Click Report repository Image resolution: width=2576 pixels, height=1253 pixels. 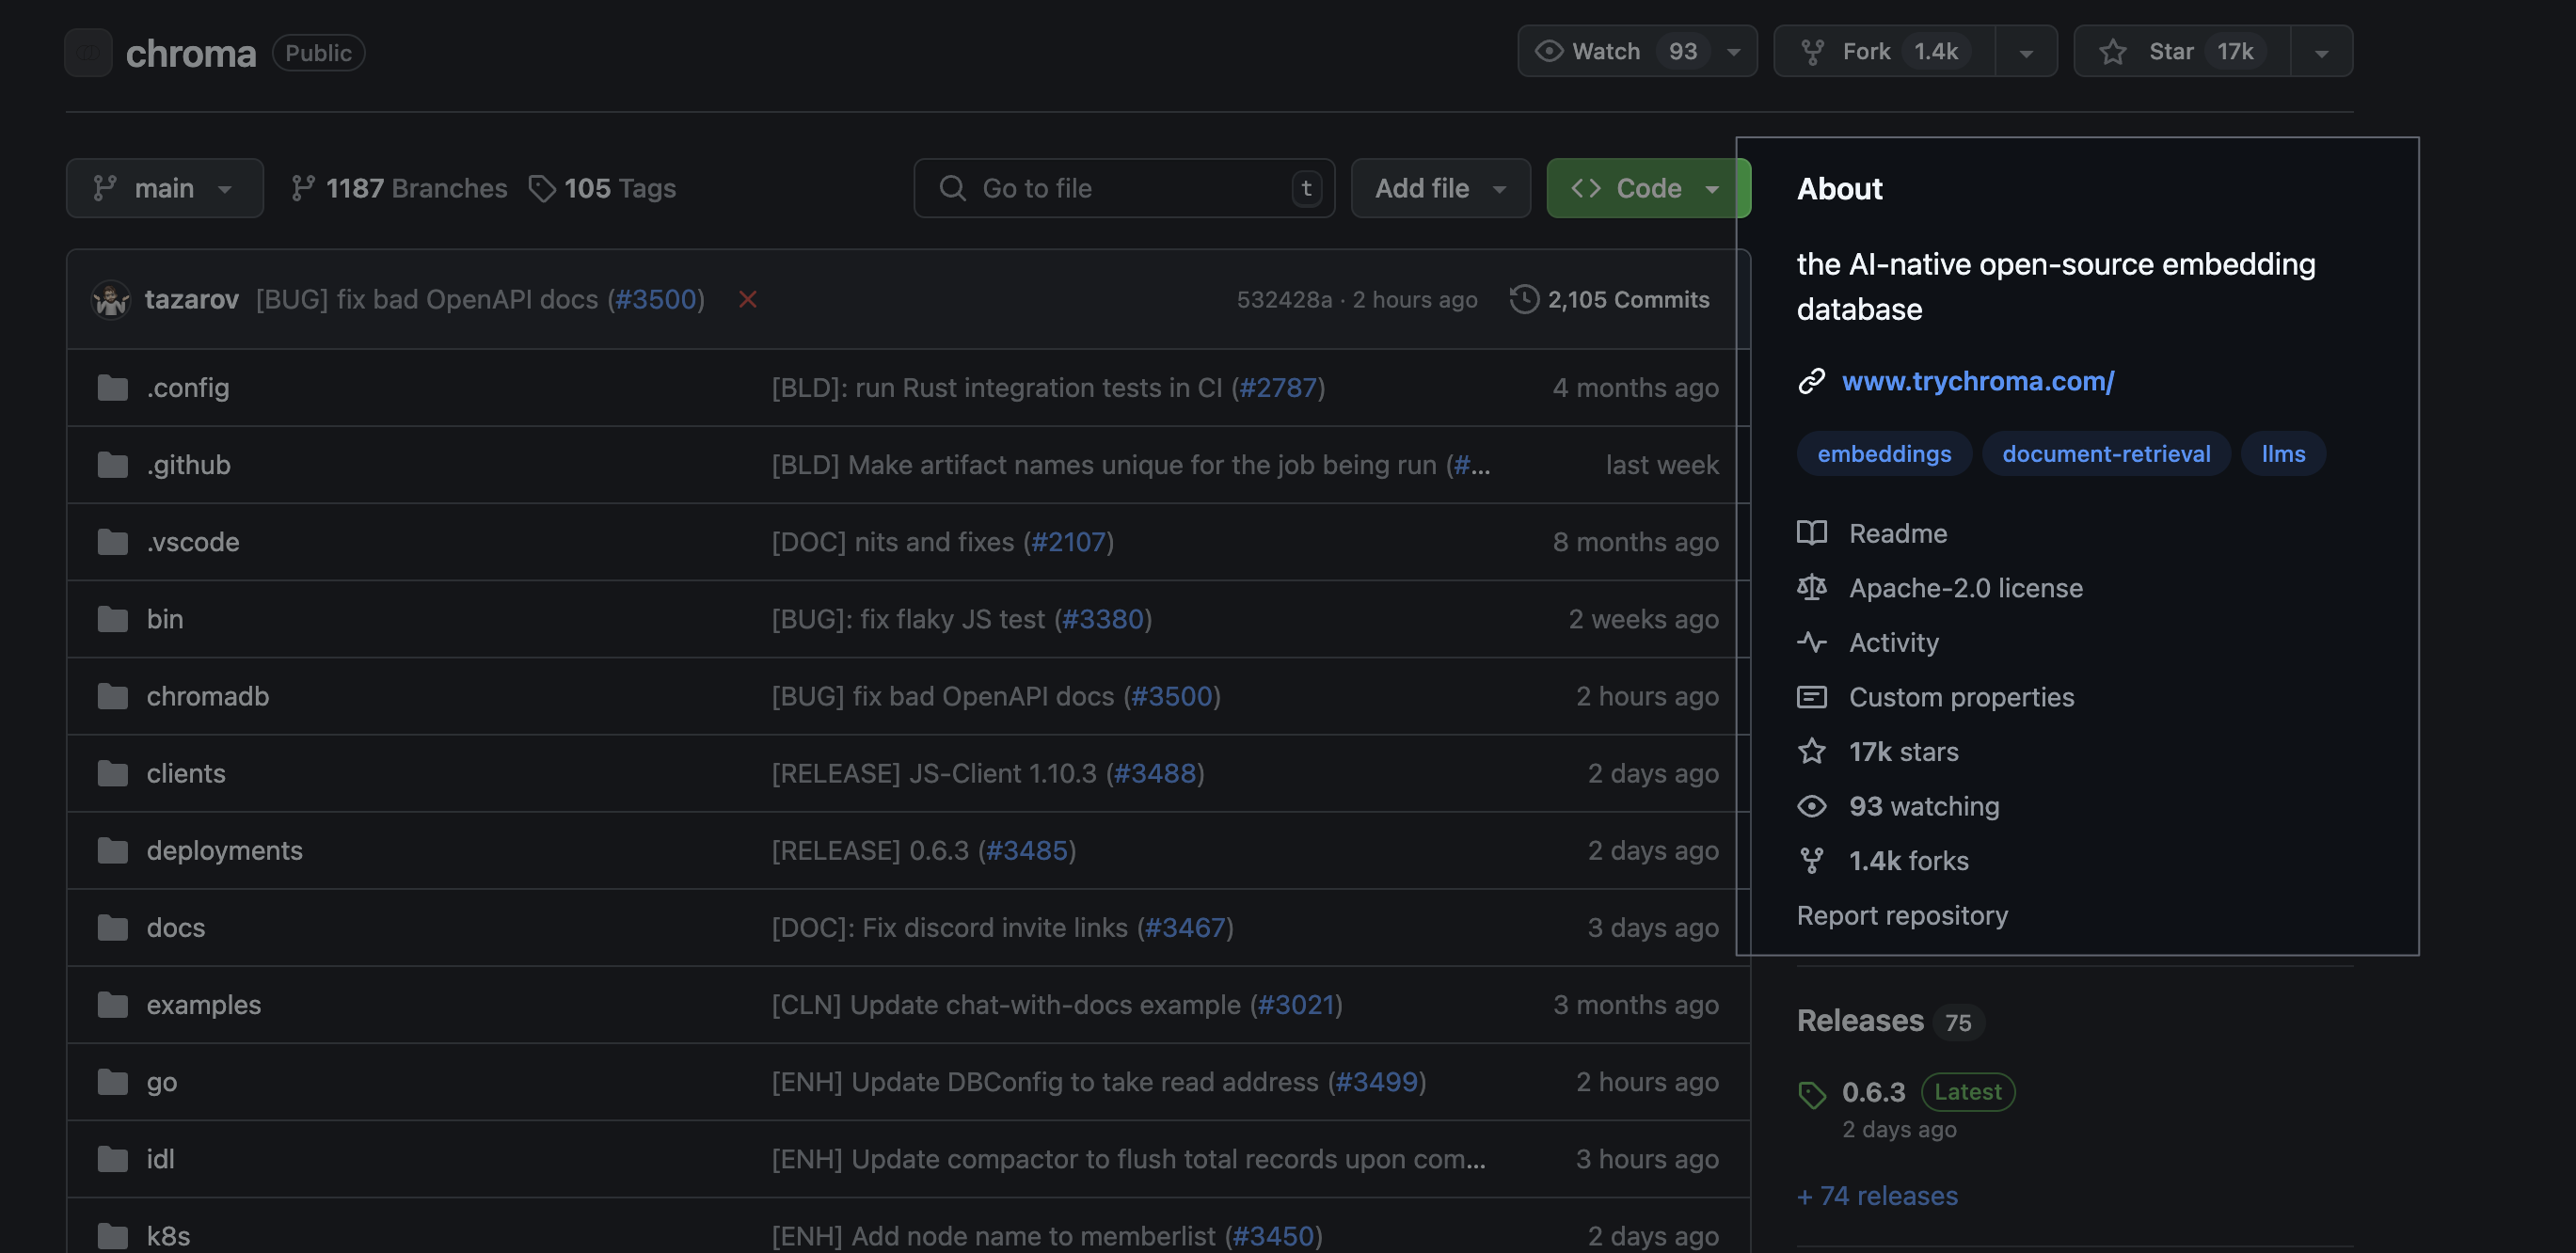(x=1902, y=916)
